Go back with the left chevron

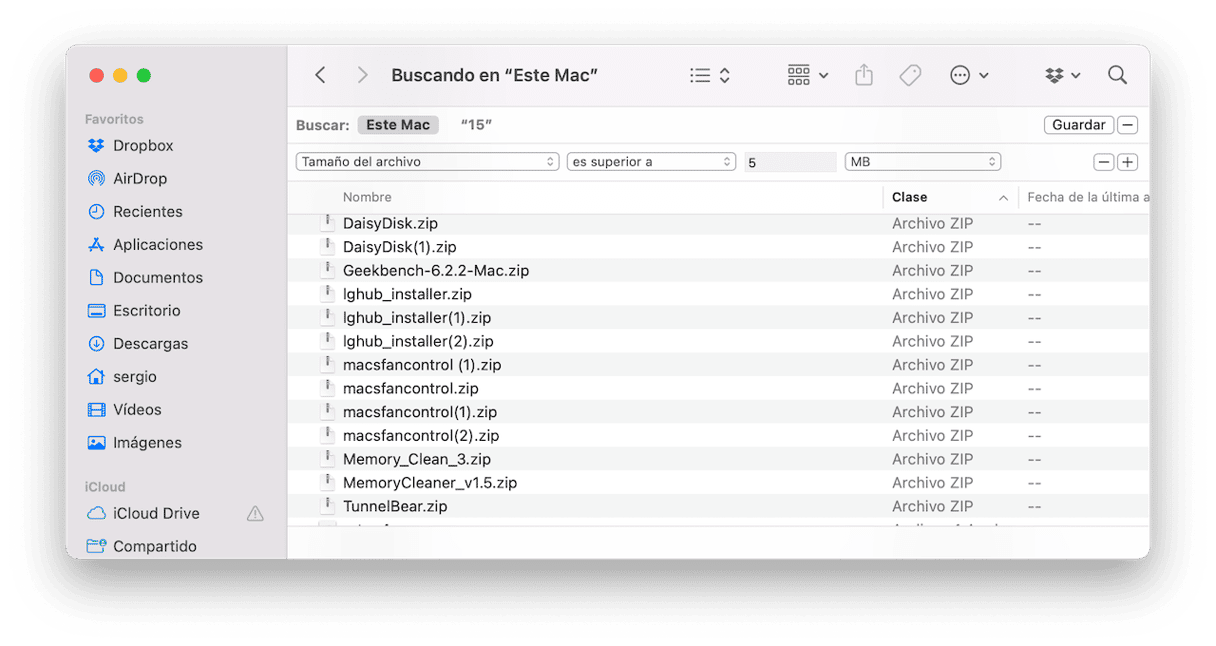[320, 75]
